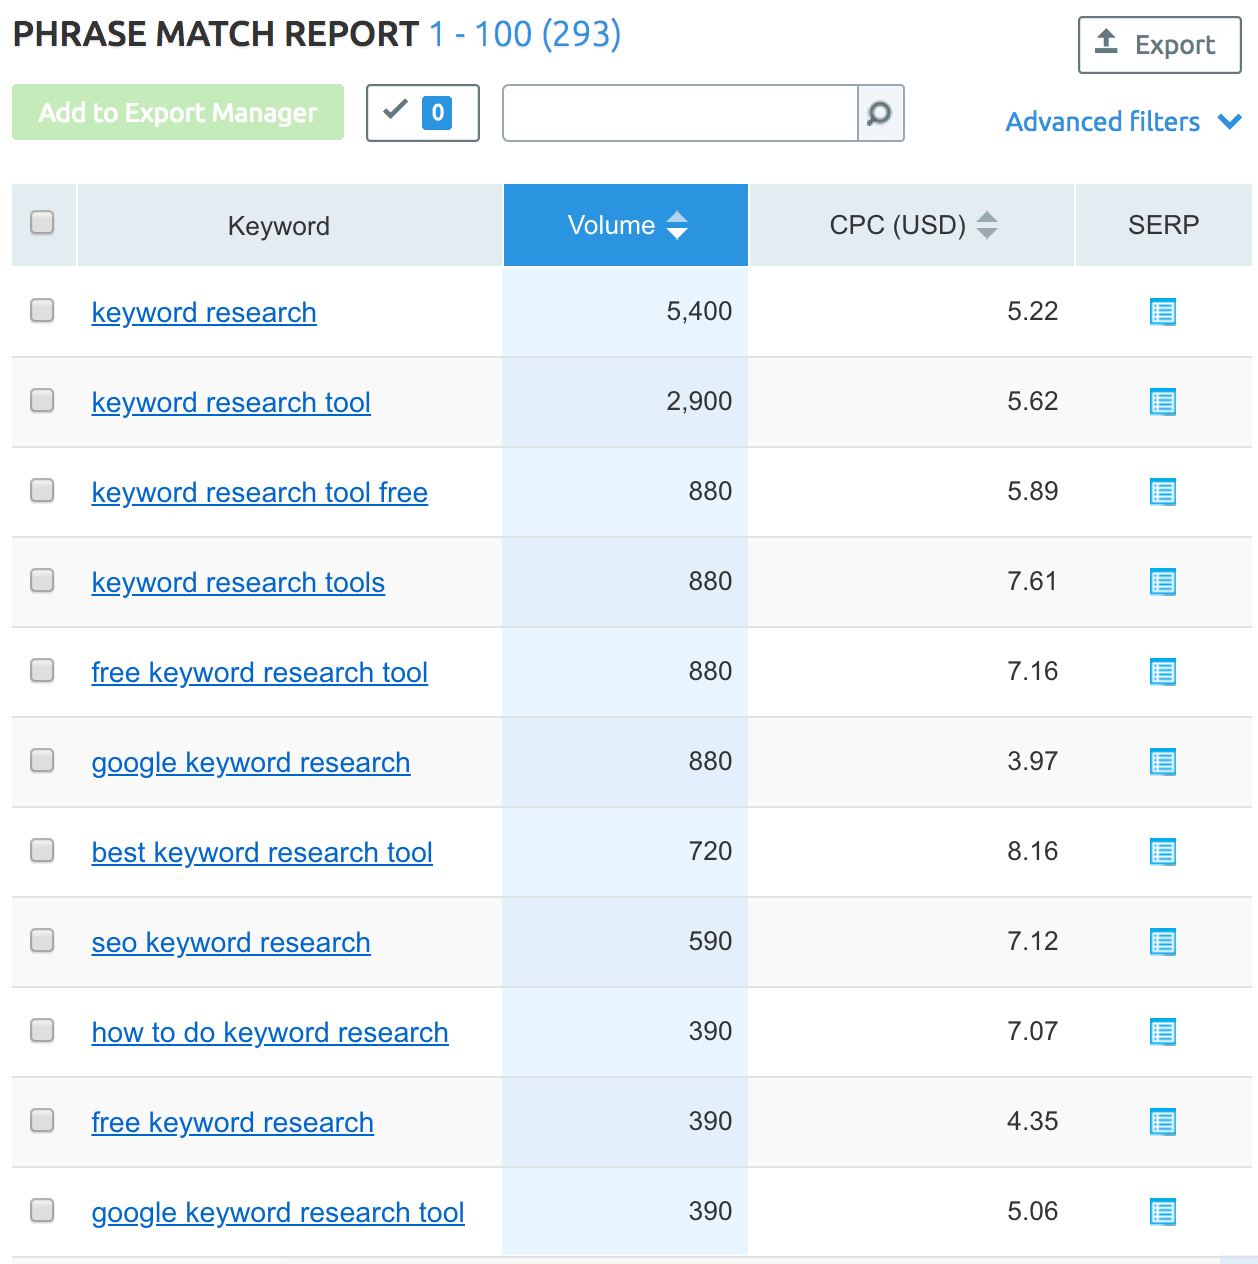
Task: Select the keyword research row checkbox
Action: point(42,310)
